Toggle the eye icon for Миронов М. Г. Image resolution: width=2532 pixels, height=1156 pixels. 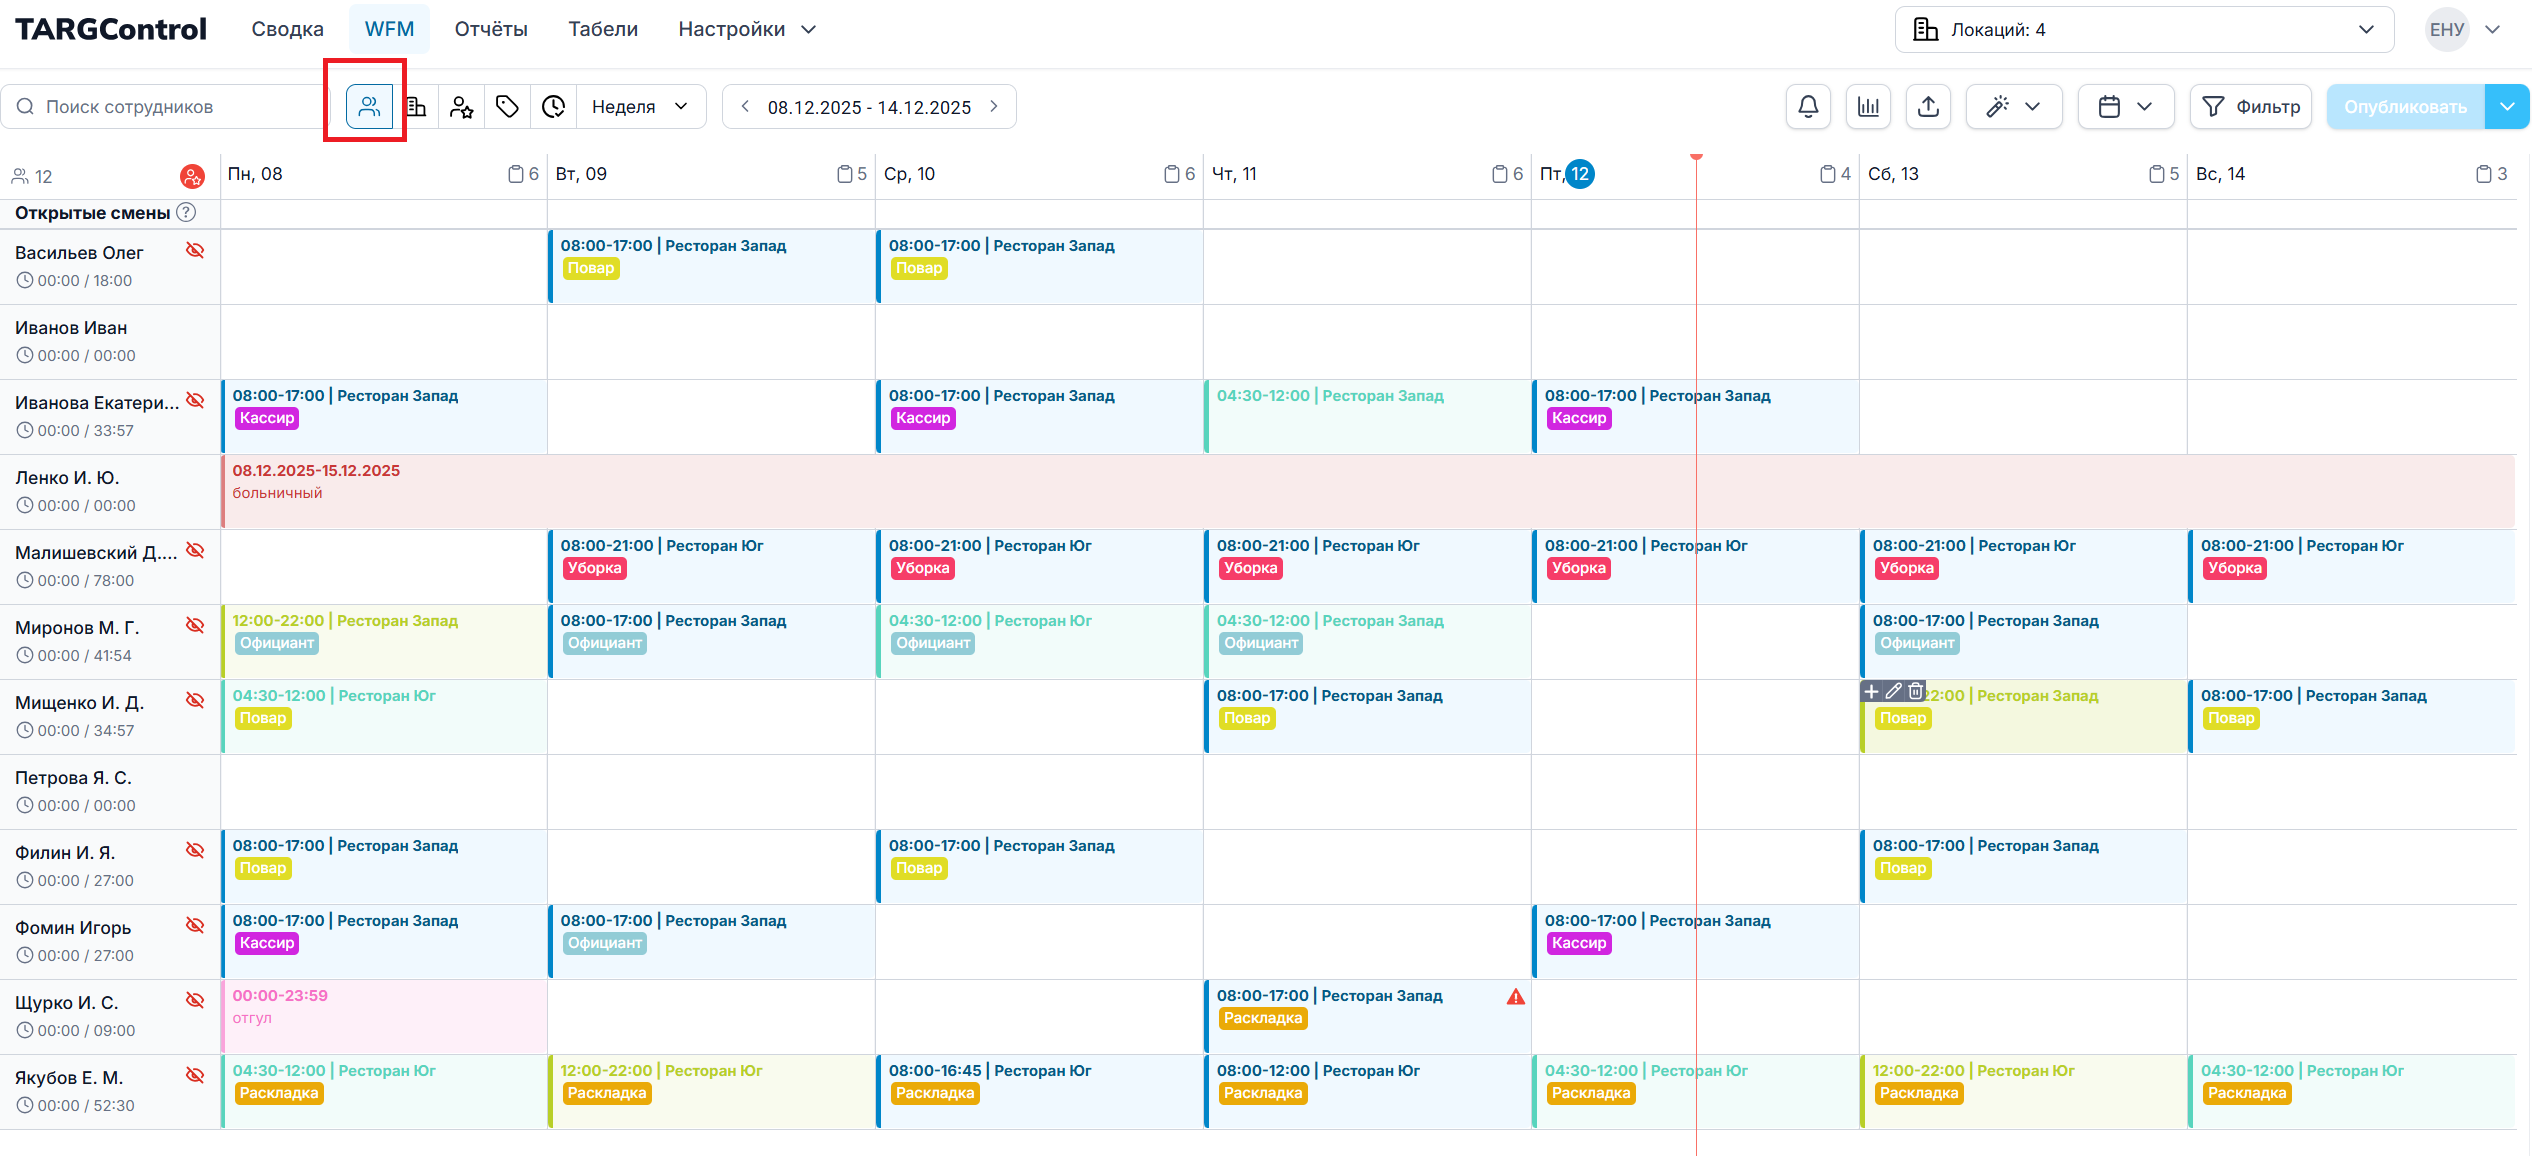[195, 625]
